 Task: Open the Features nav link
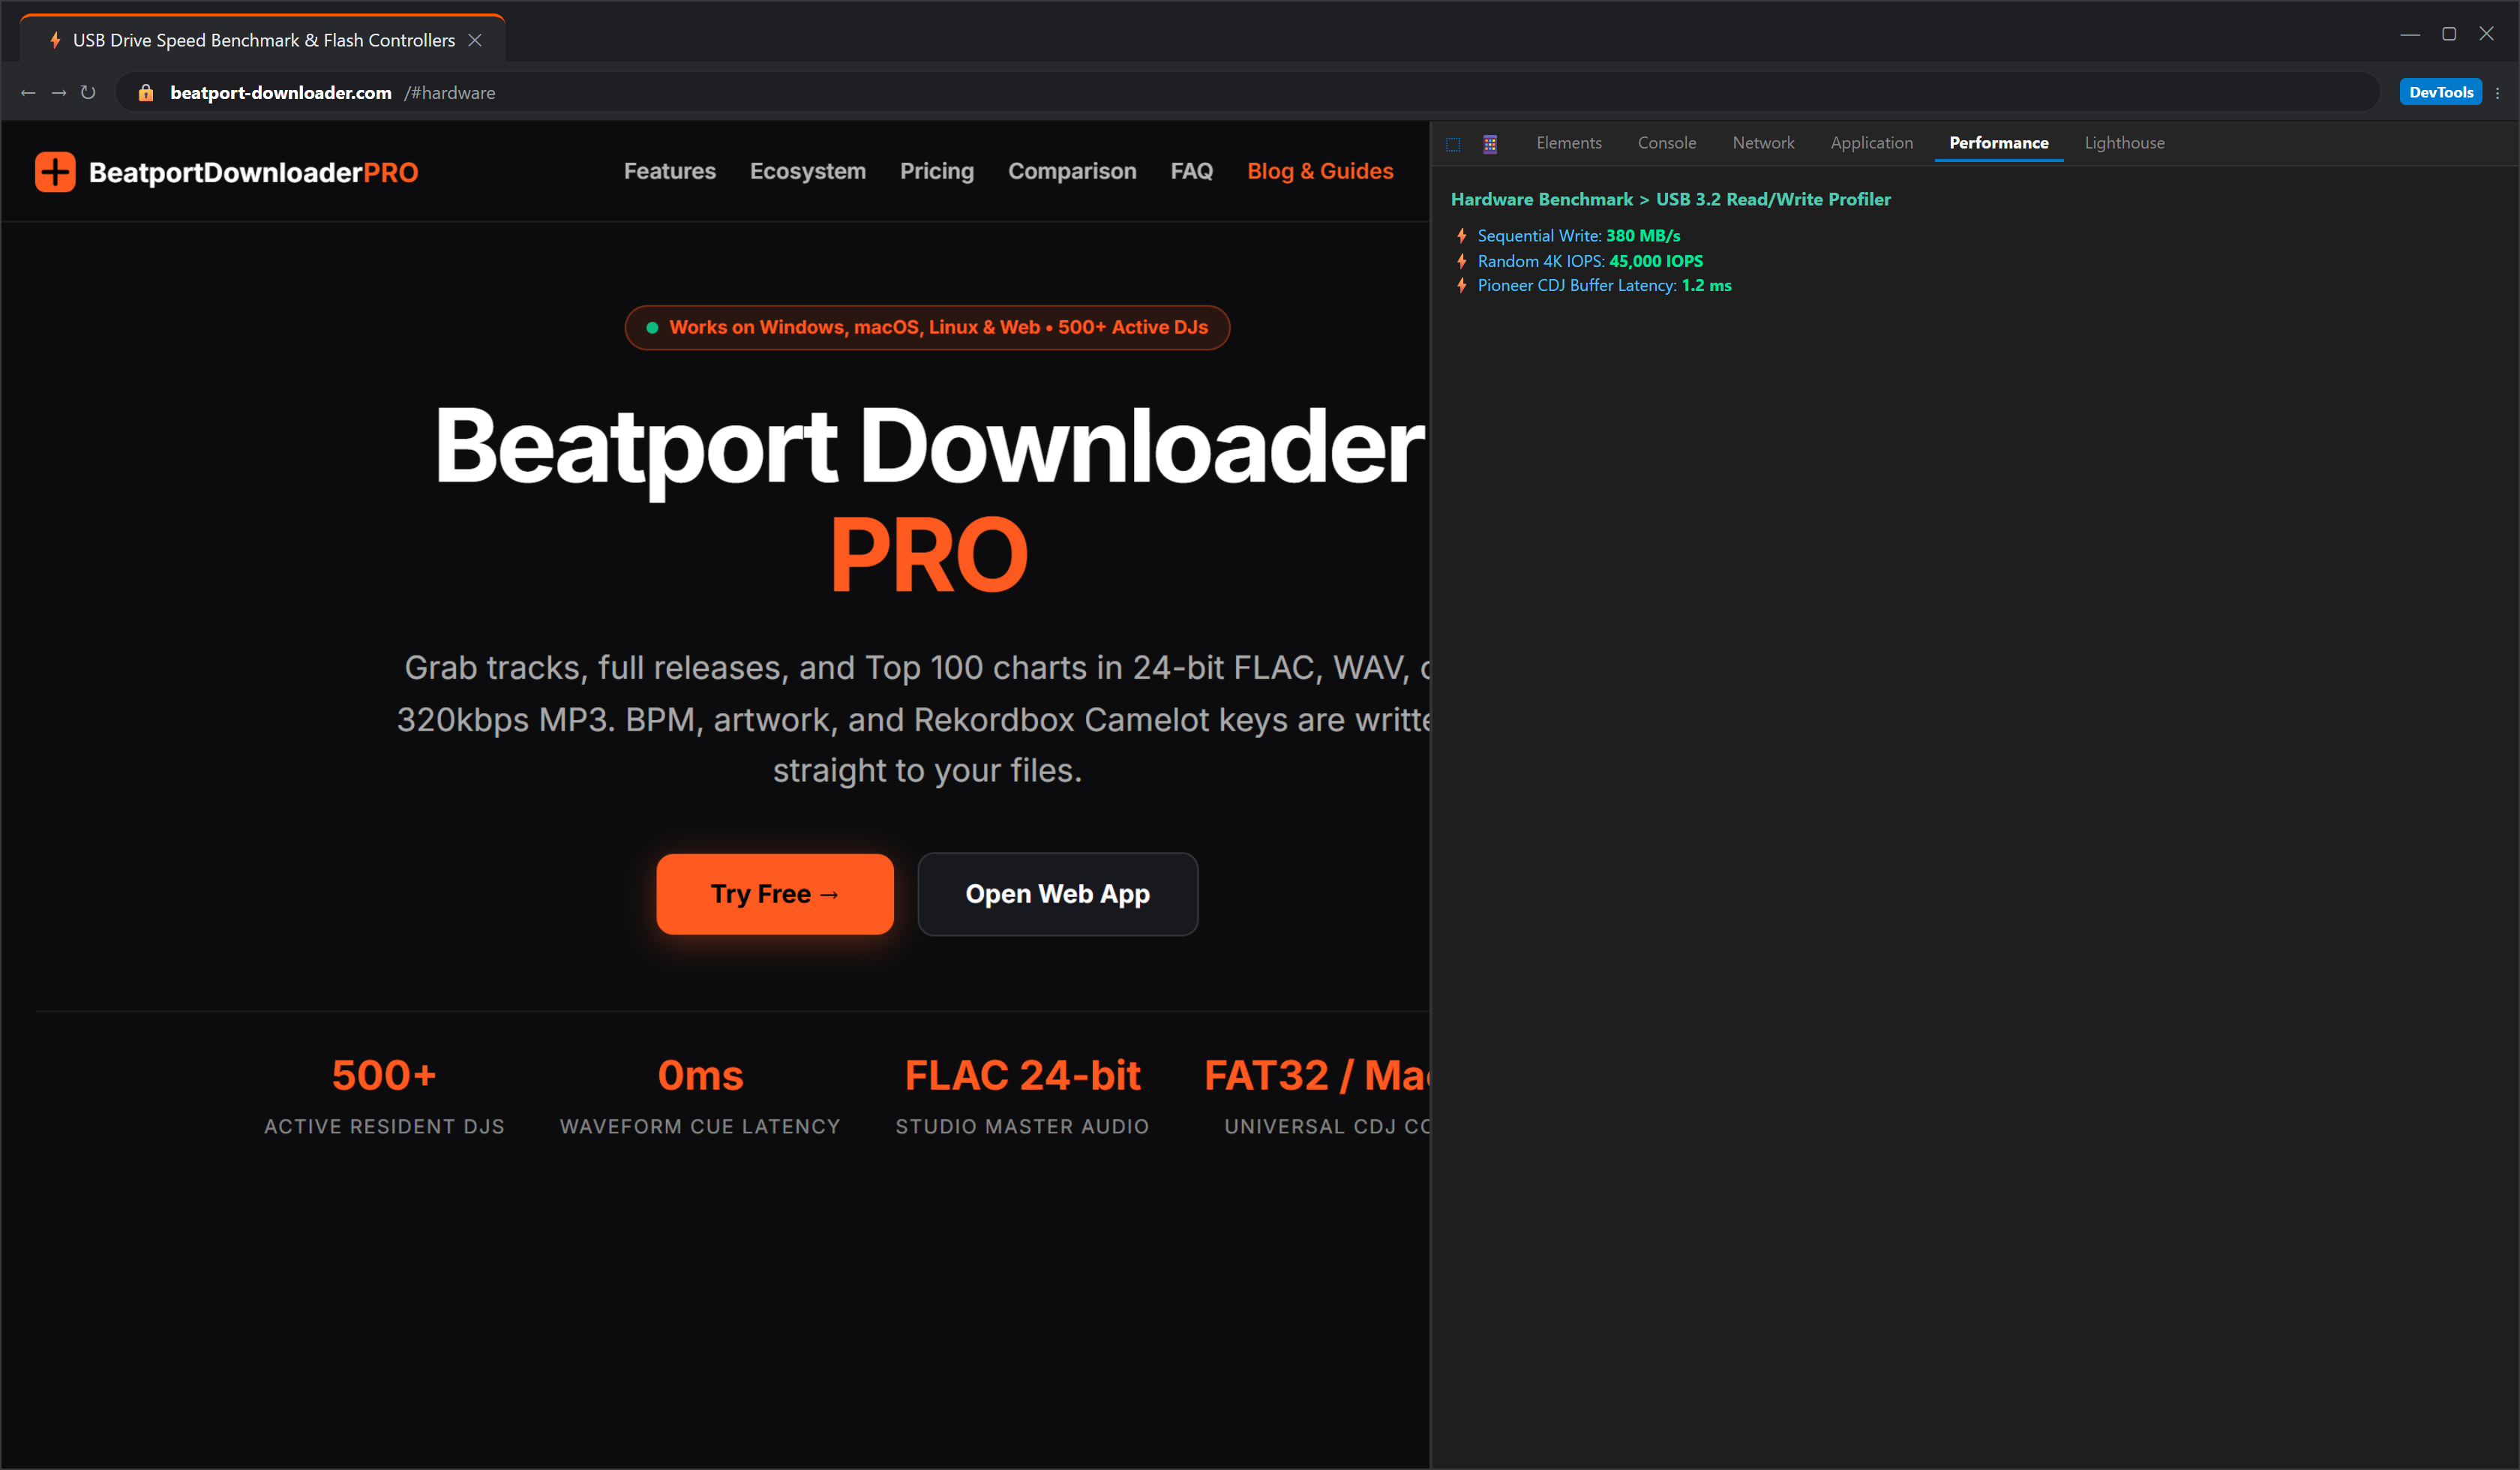[x=670, y=171]
